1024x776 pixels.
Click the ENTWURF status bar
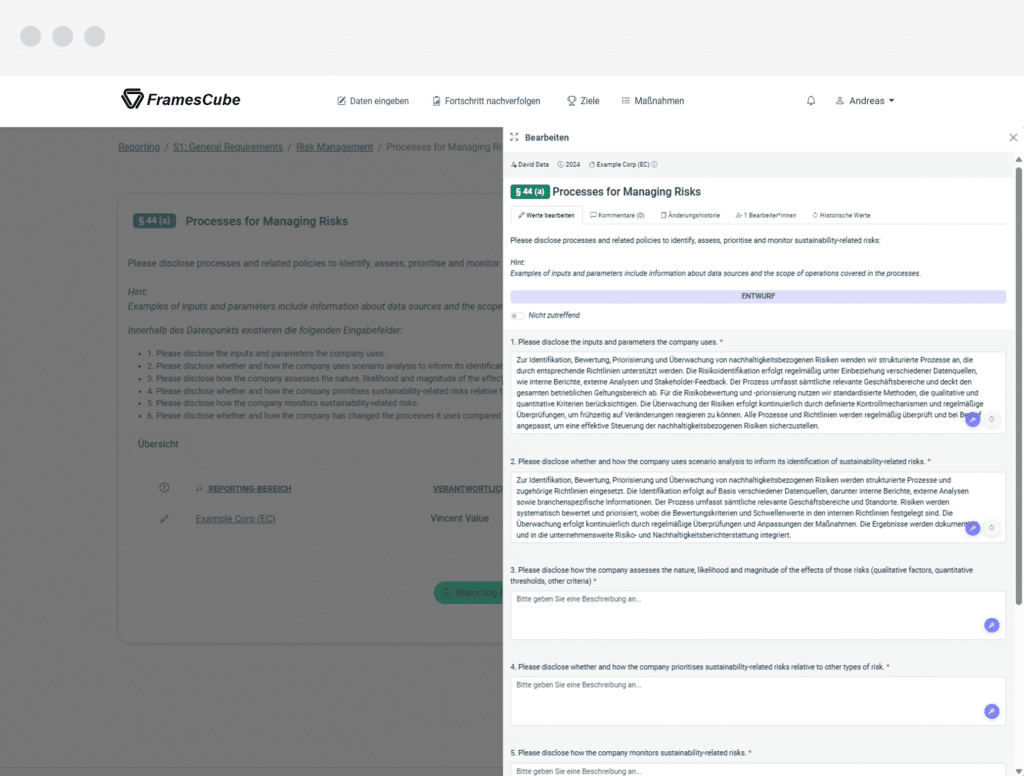click(x=758, y=296)
